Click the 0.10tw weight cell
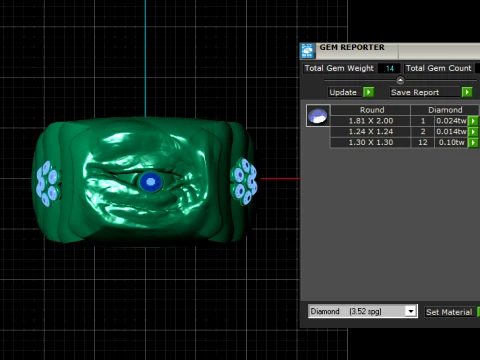Image resolution: width=480 pixels, height=360 pixels. click(x=451, y=143)
